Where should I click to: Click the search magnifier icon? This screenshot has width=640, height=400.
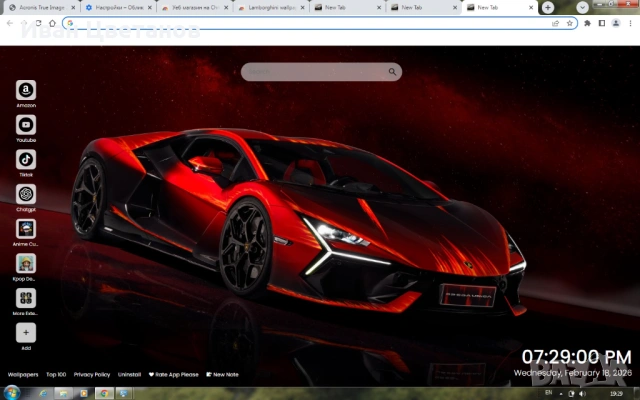(x=393, y=72)
